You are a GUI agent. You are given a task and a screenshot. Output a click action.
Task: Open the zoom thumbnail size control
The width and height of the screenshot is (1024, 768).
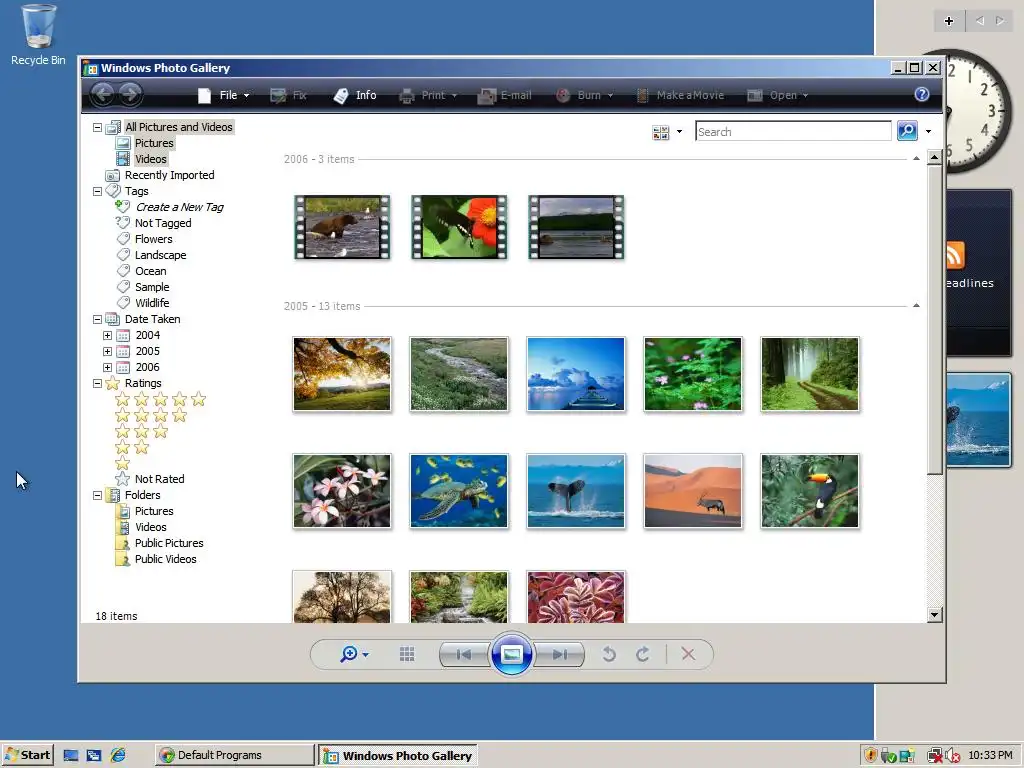[355, 654]
